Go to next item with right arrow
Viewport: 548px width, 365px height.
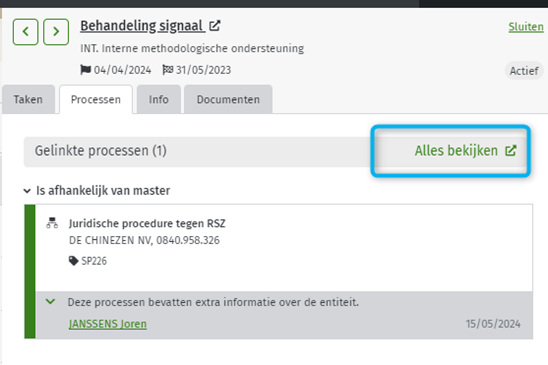(x=56, y=32)
